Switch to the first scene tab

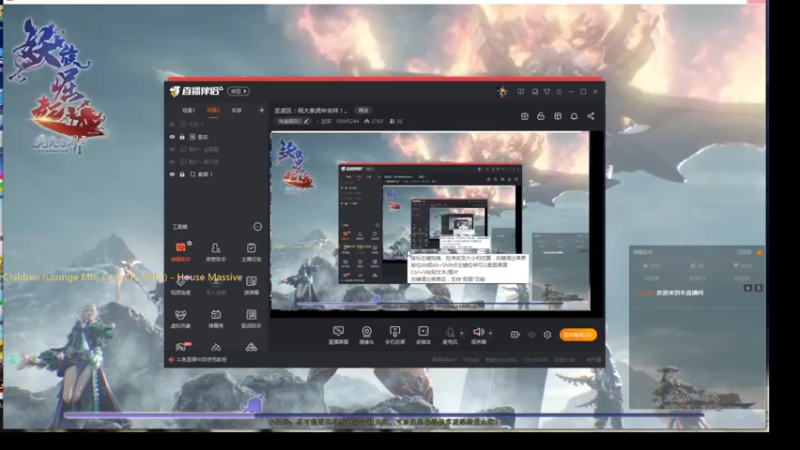(x=189, y=110)
